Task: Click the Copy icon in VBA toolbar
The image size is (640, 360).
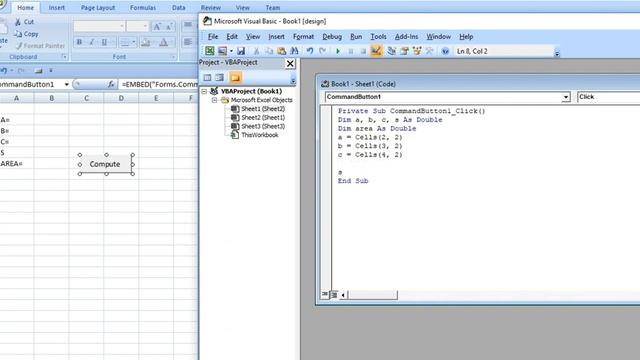Action: tap(269, 51)
